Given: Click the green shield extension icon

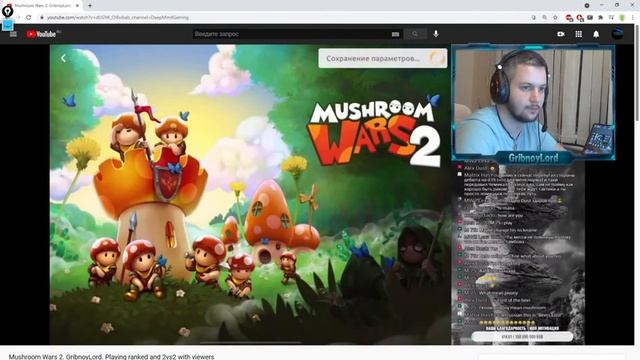Looking at the screenshot, I should tap(622, 18).
